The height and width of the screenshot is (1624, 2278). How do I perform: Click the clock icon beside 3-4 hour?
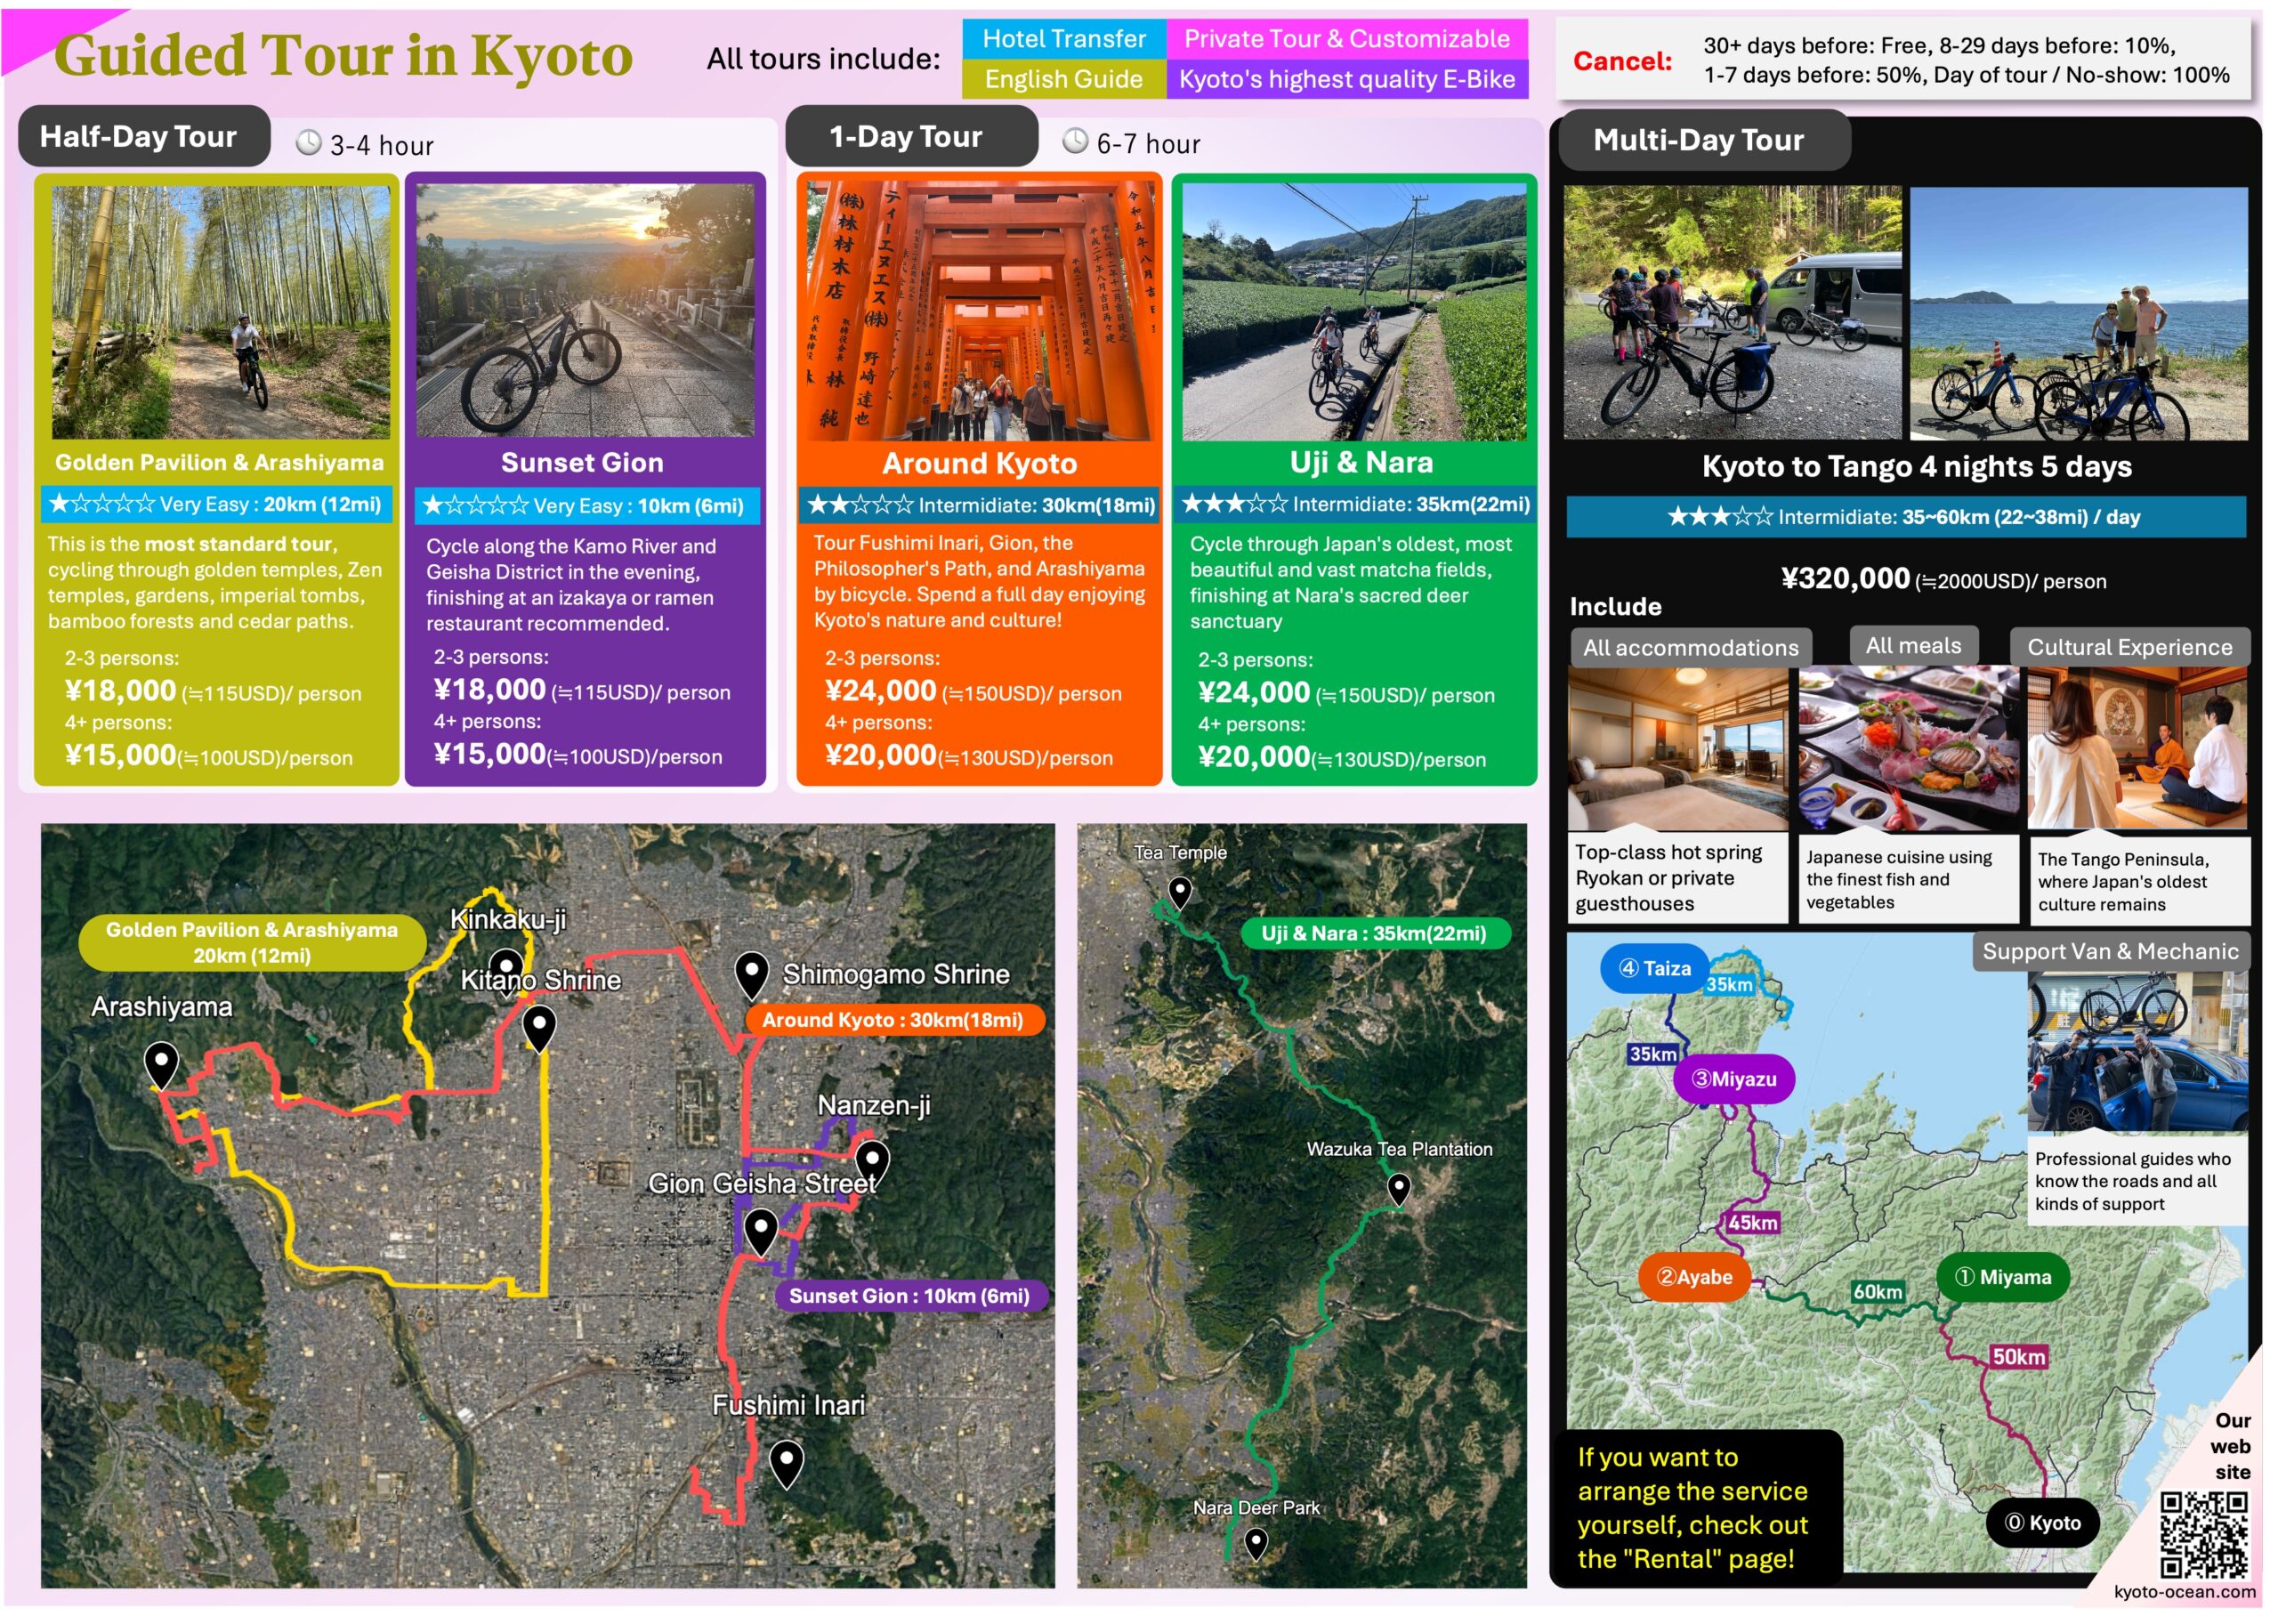click(x=309, y=143)
